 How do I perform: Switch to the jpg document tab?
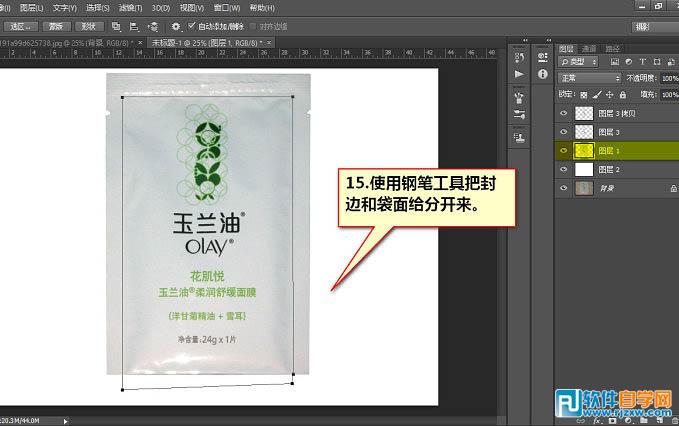coord(65,43)
